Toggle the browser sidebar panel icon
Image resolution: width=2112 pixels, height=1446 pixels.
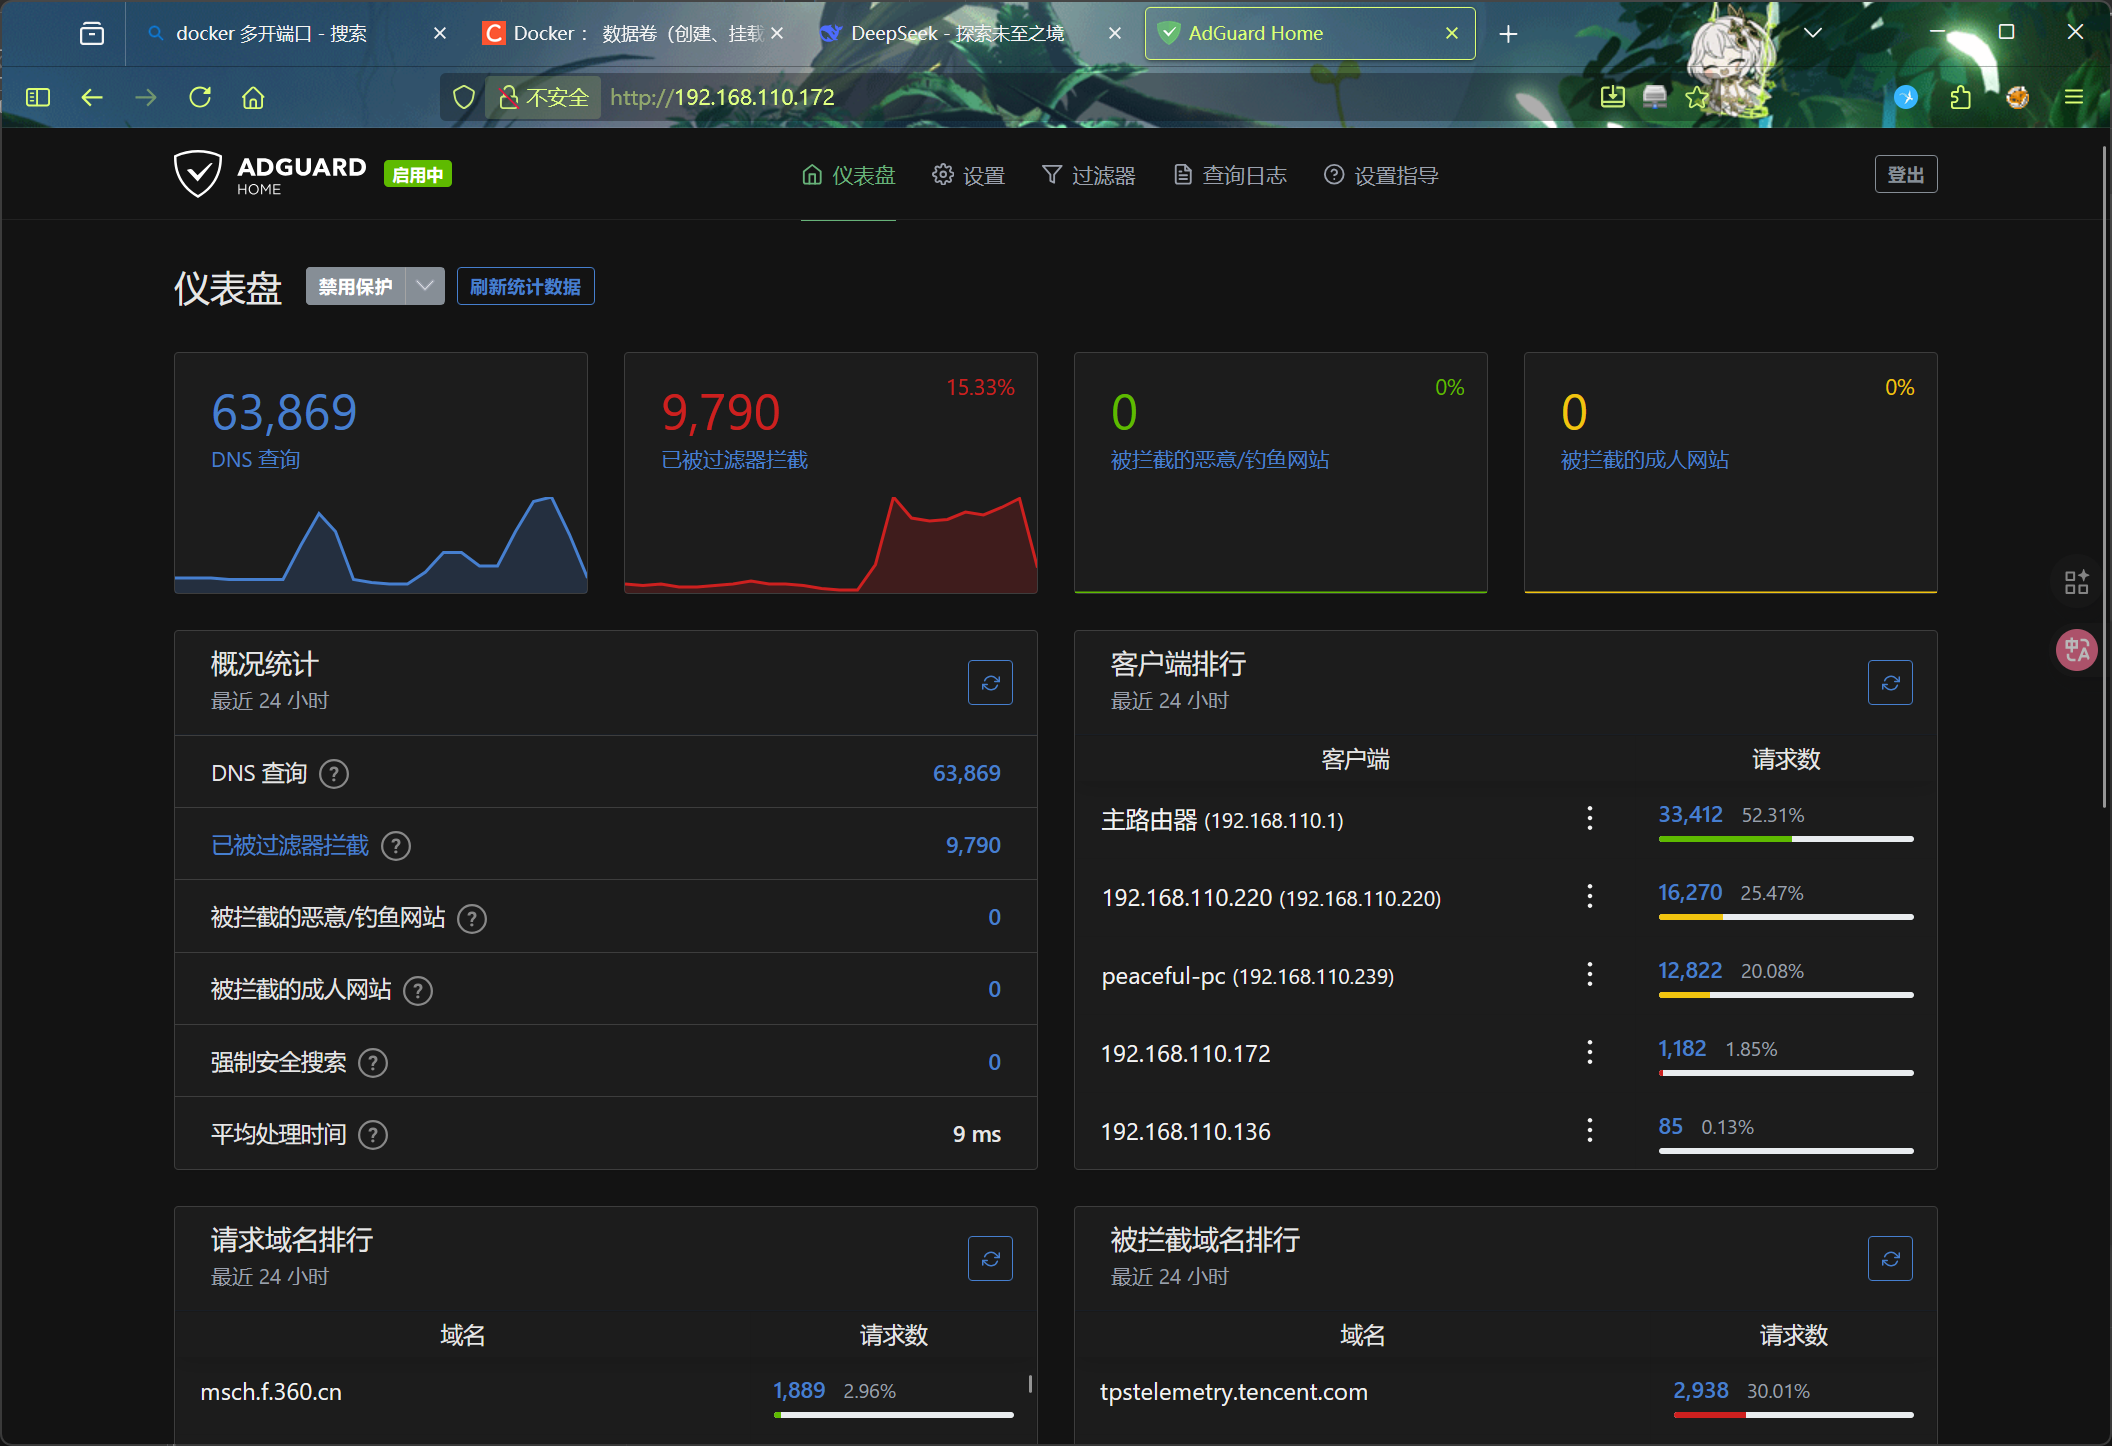tap(38, 97)
